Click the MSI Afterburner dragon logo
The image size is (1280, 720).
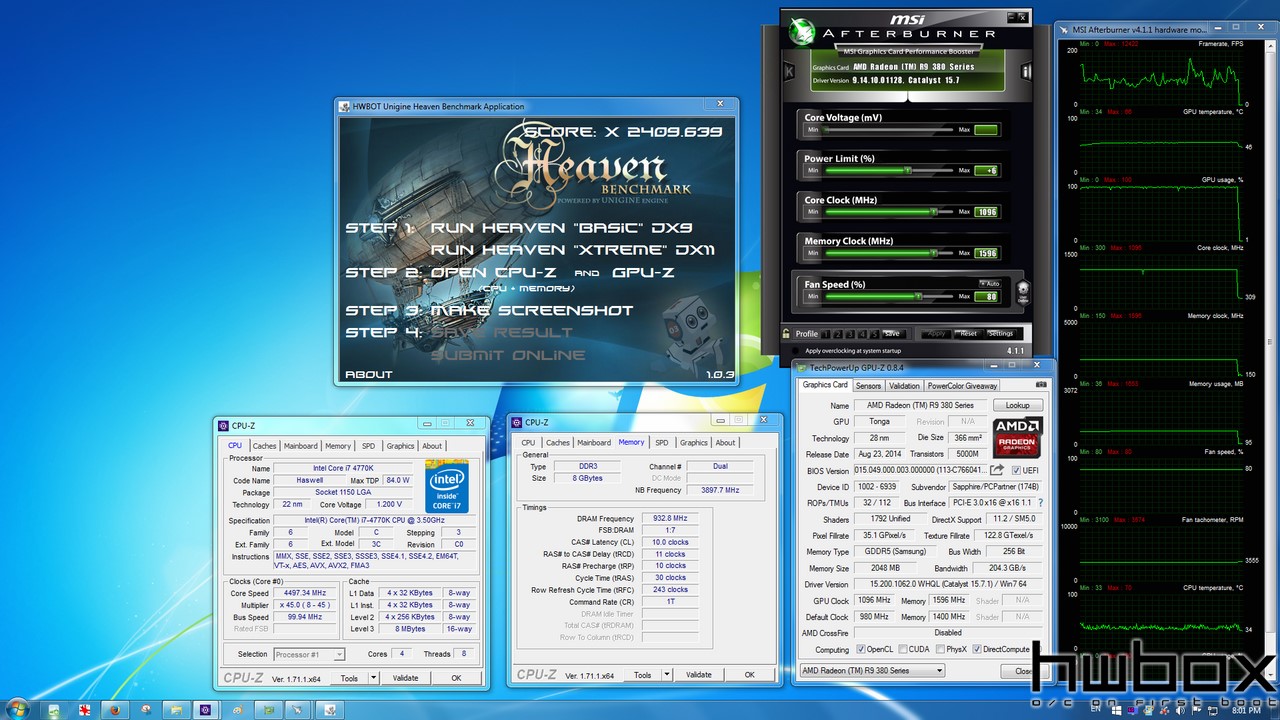click(x=803, y=31)
